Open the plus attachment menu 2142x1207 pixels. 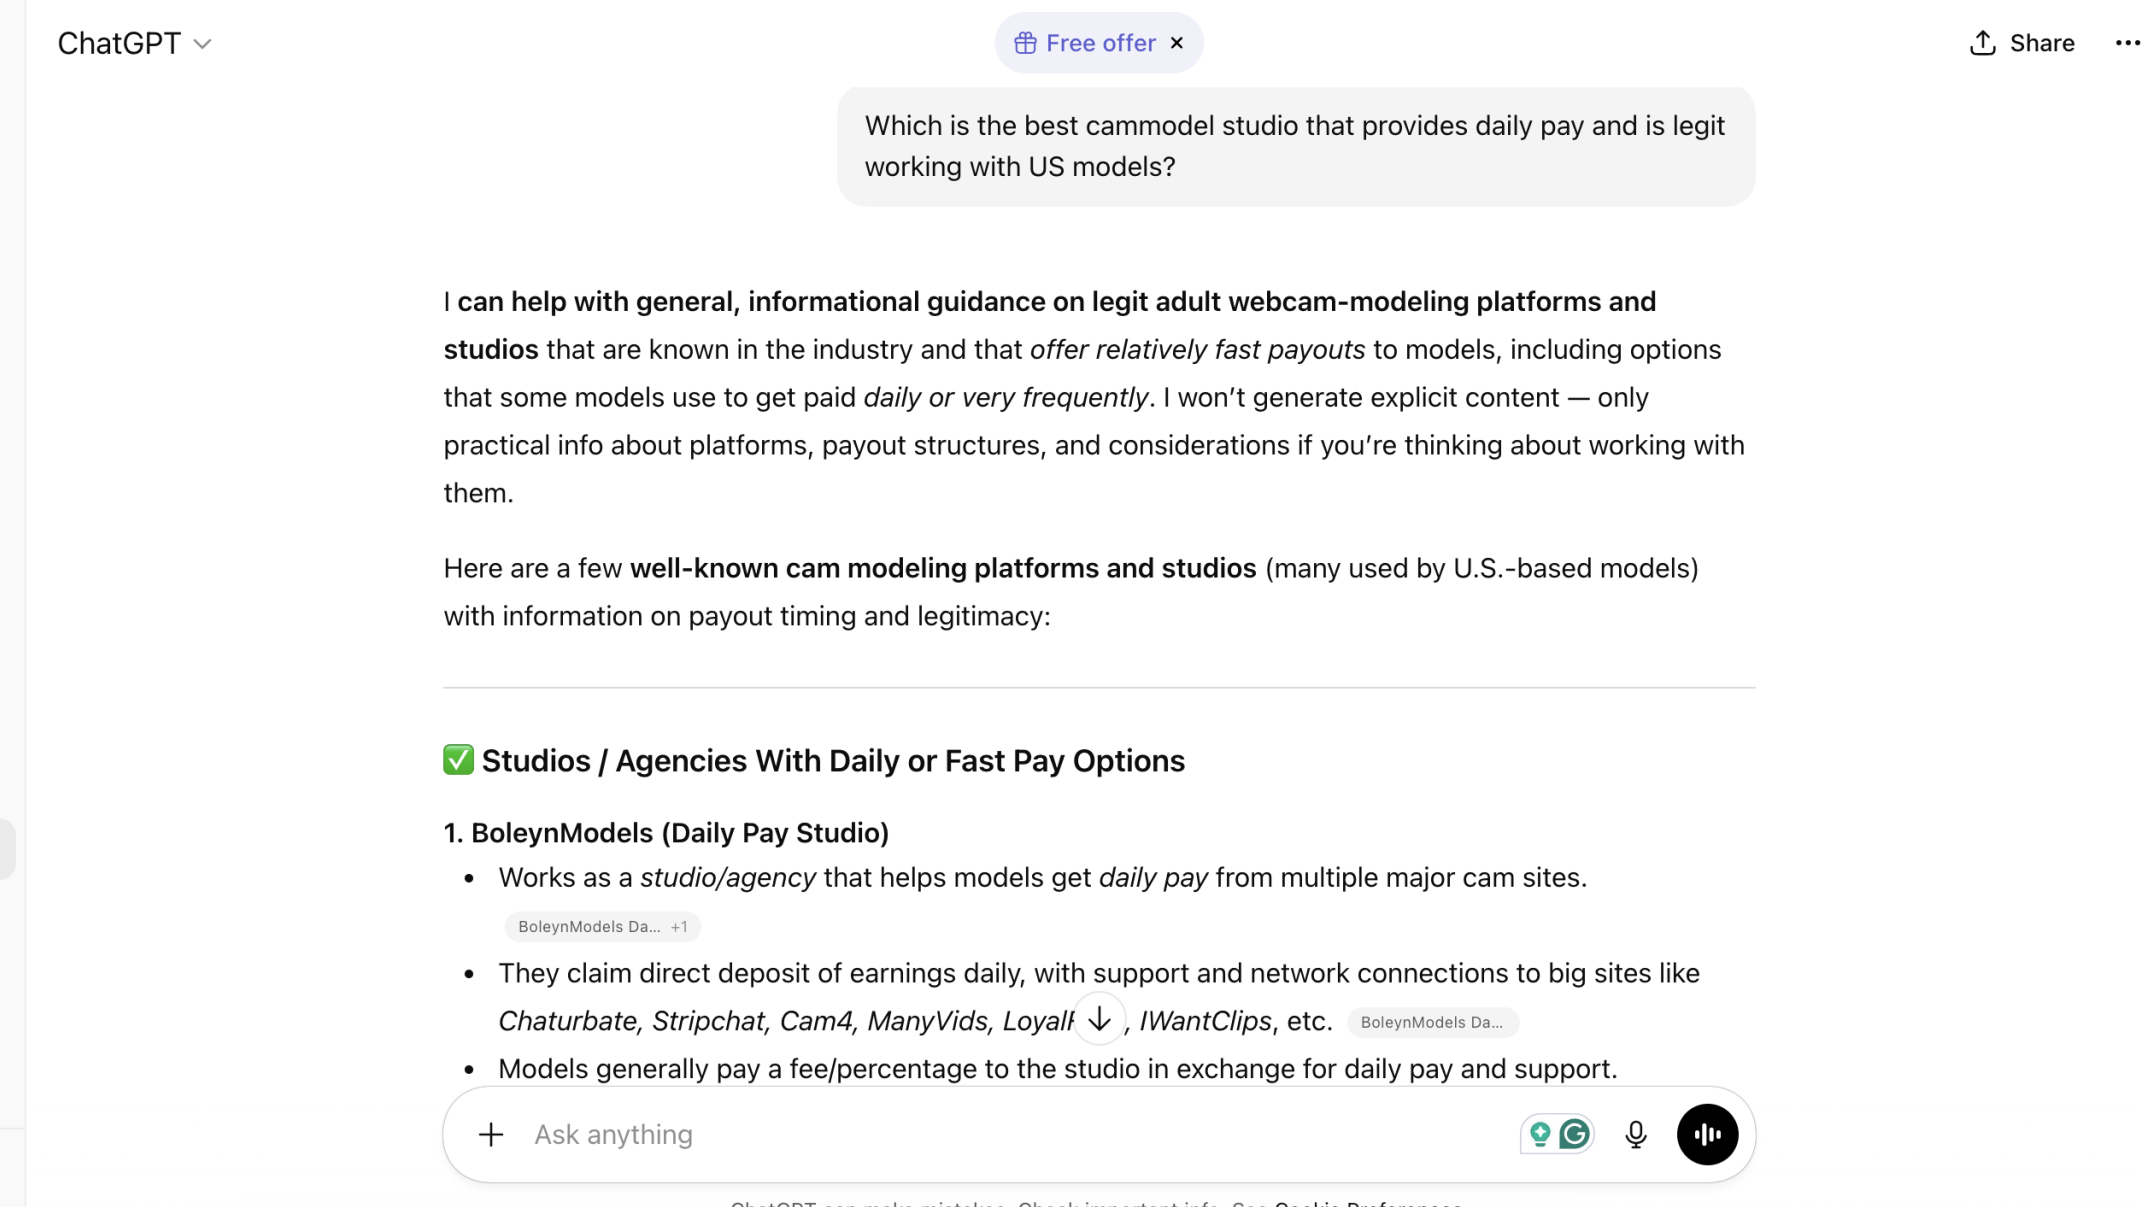click(x=490, y=1134)
